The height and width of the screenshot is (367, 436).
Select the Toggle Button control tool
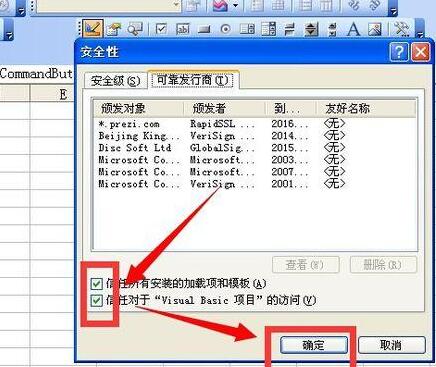[x=290, y=29]
